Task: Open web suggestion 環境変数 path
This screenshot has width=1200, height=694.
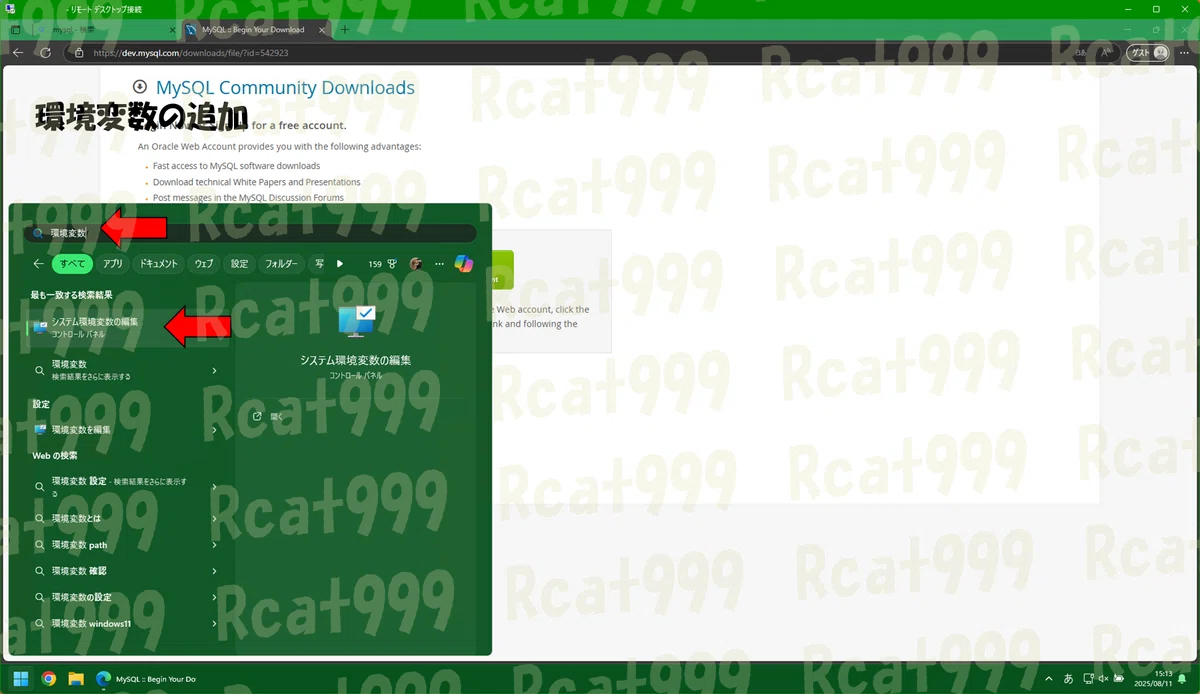Action: tap(127, 545)
